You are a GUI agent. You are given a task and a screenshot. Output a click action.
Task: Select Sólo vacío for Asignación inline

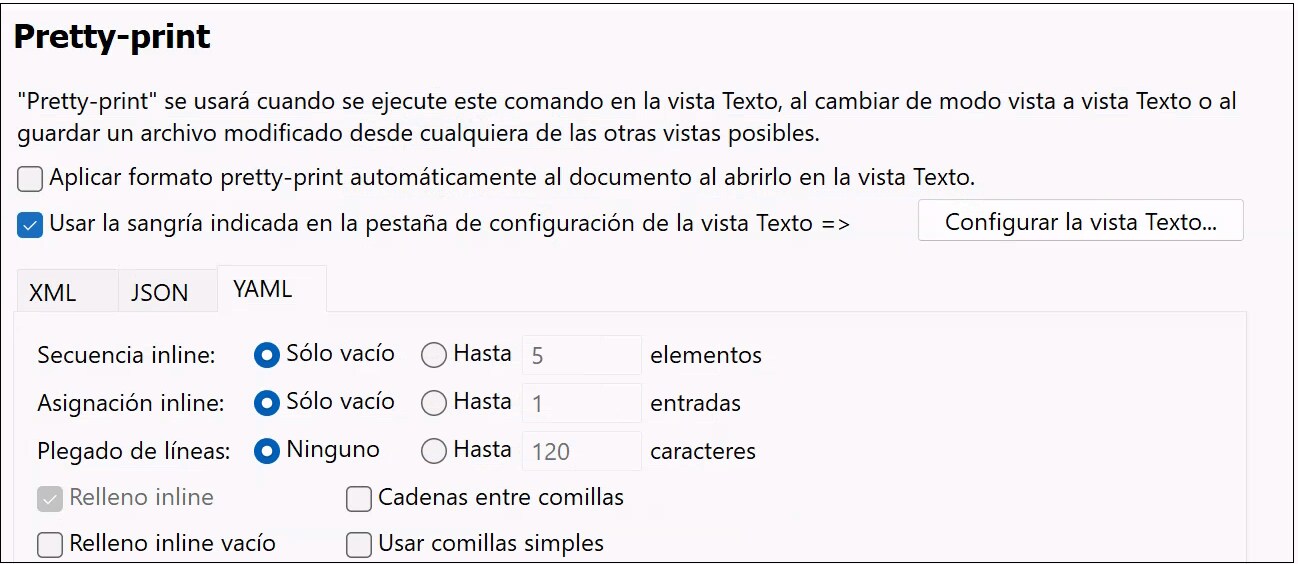[267, 403]
